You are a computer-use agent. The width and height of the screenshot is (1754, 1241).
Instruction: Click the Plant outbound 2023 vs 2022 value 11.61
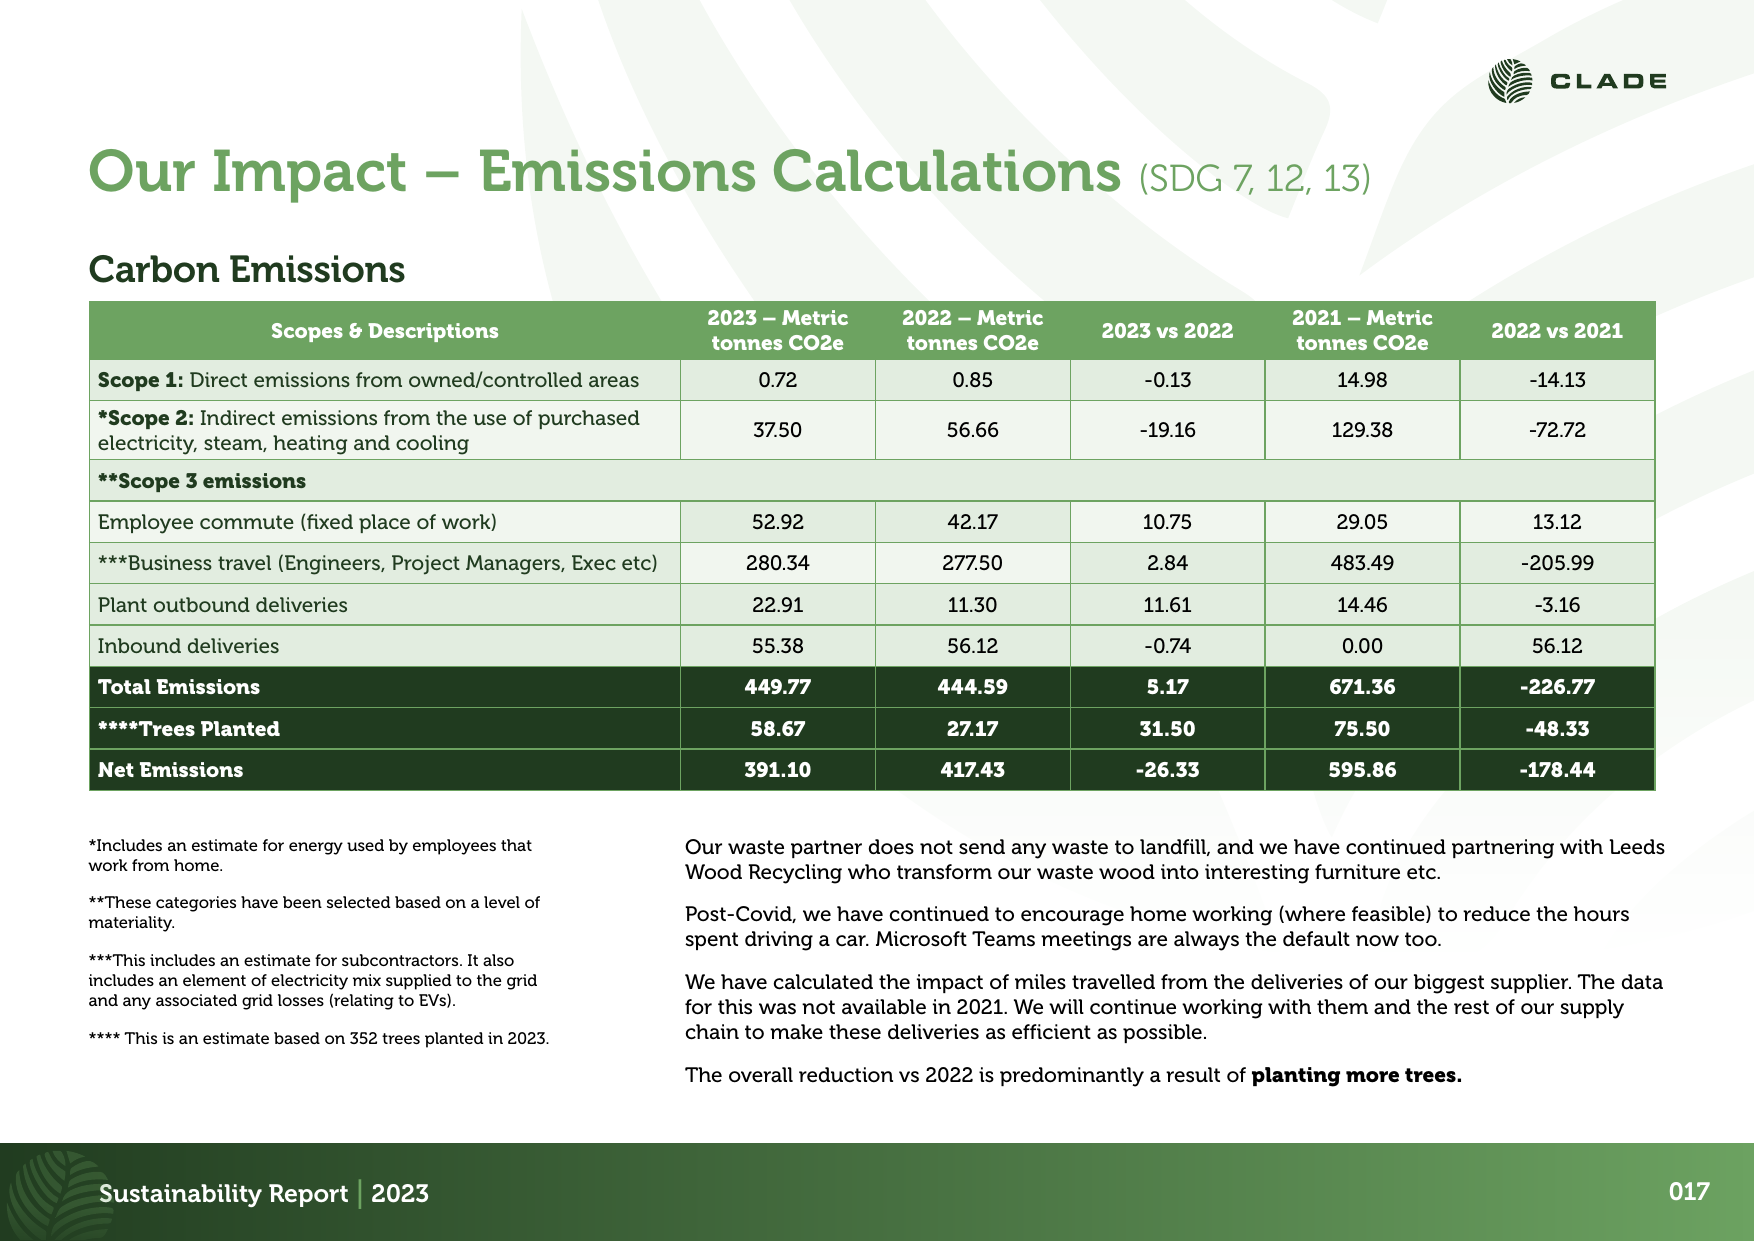point(1167,605)
